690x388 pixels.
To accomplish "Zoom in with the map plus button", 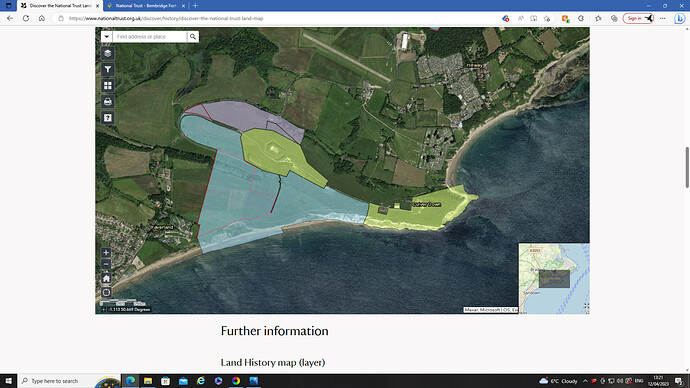I will point(106,253).
